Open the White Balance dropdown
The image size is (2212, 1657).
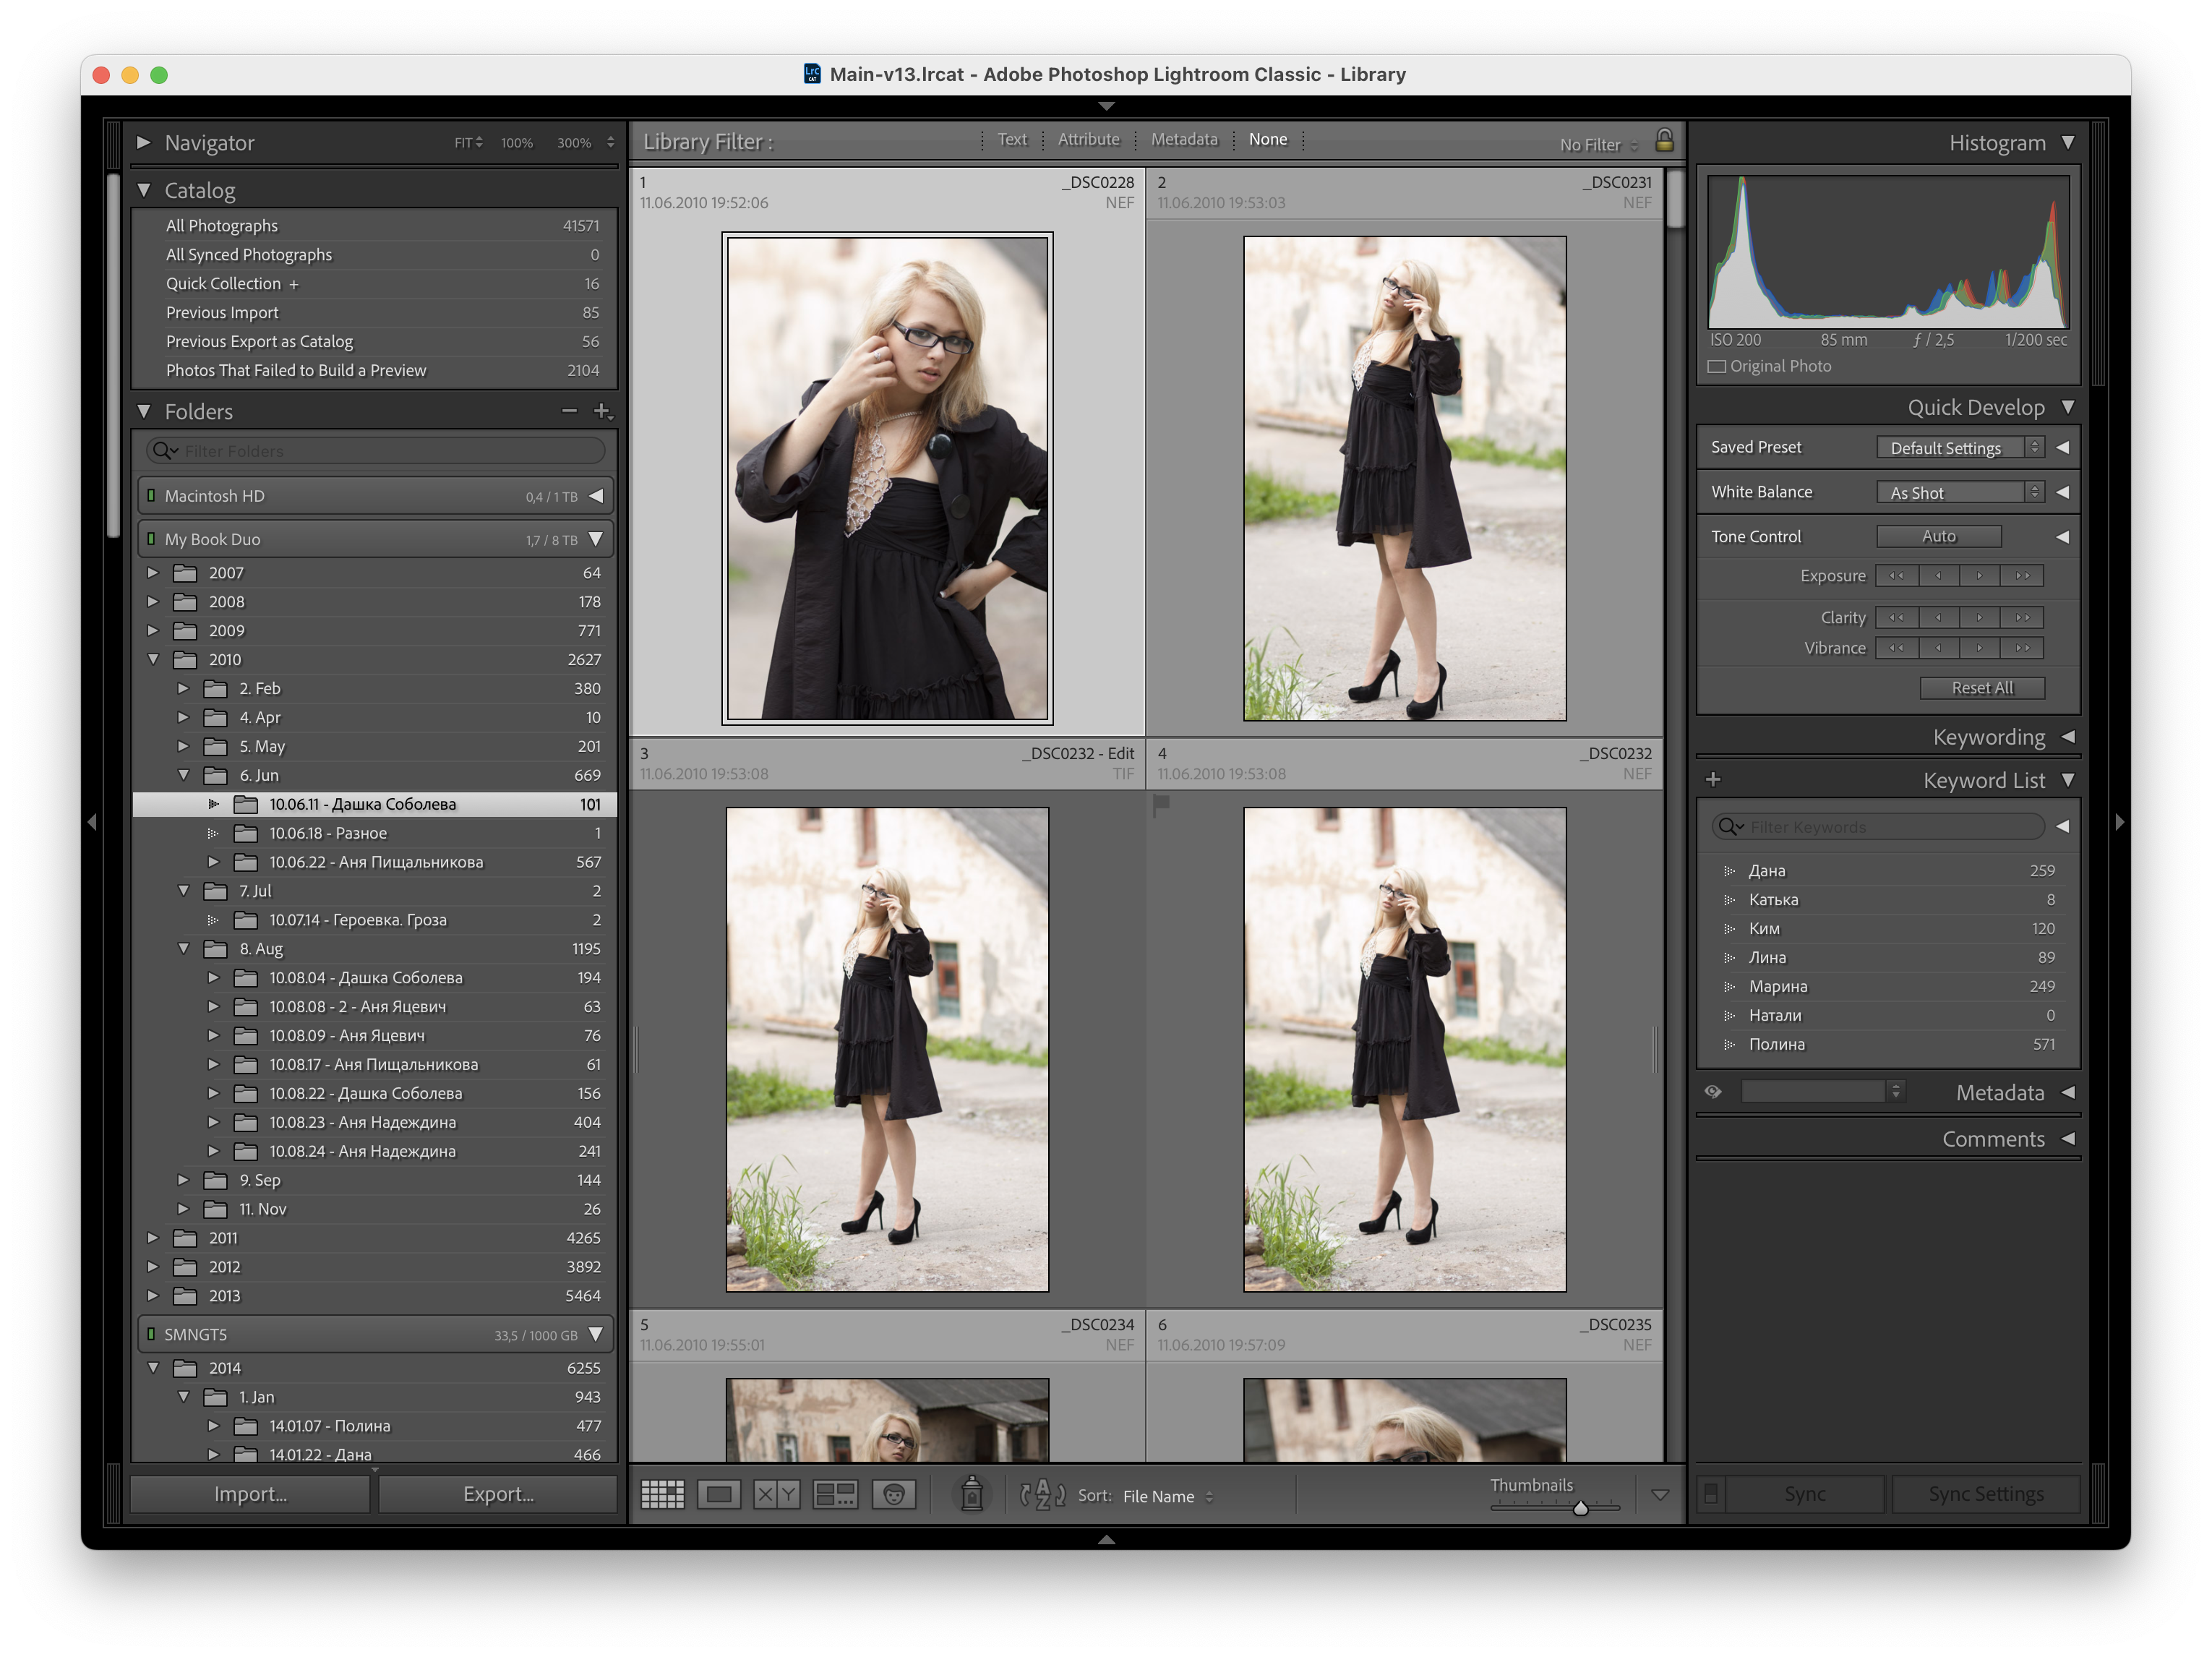(x=1960, y=492)
